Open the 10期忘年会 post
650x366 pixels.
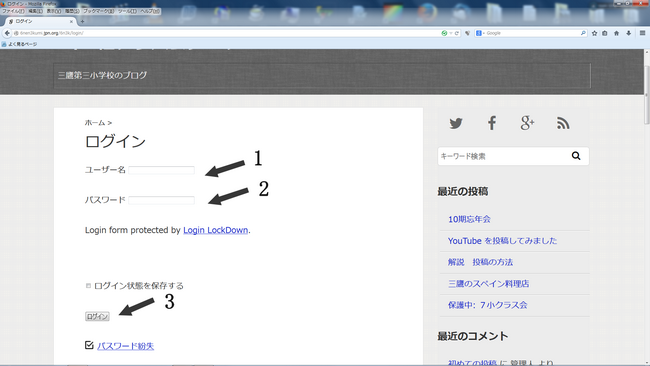pos(469,219)
